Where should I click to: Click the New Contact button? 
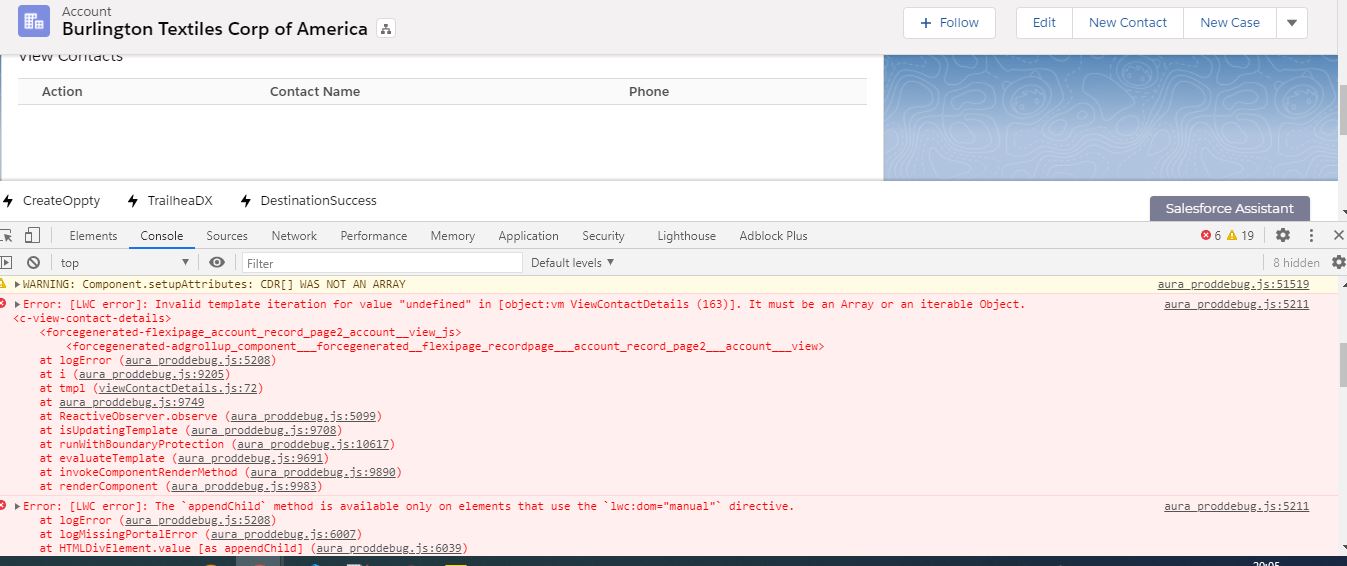click(x=1128, y=23)
